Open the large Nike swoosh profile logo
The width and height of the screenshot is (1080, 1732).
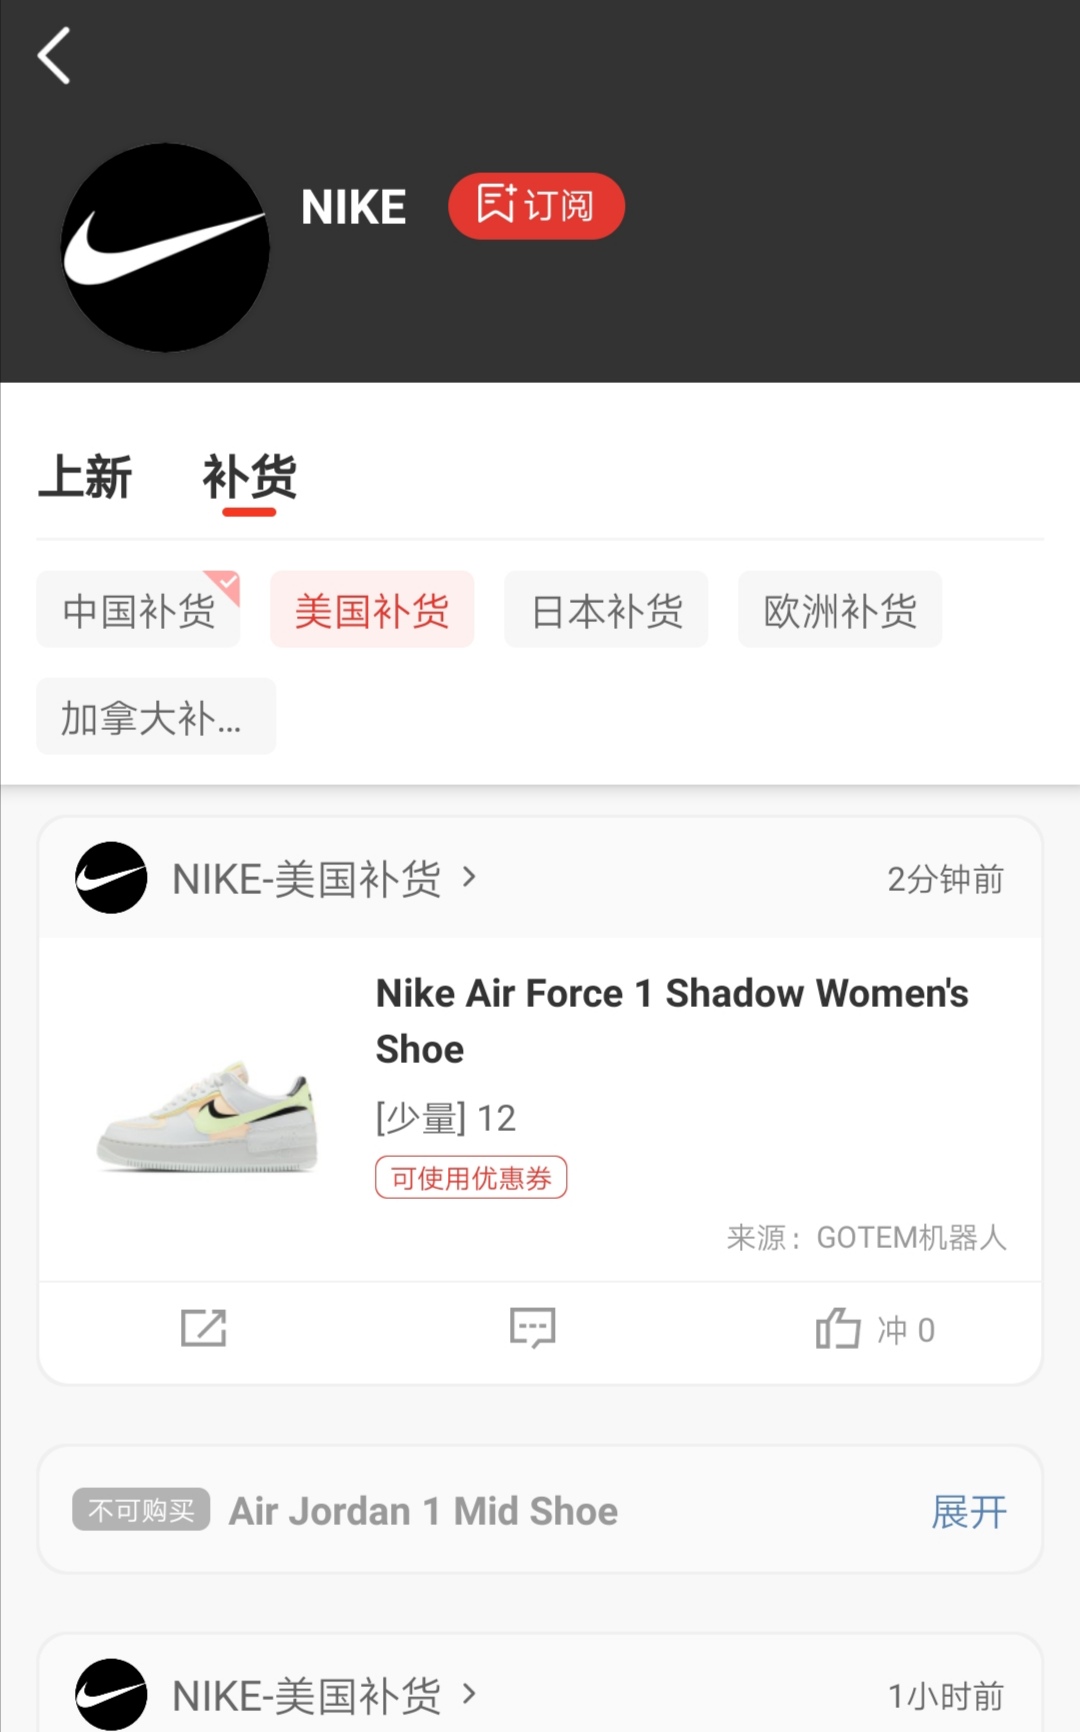coord(165,247)
